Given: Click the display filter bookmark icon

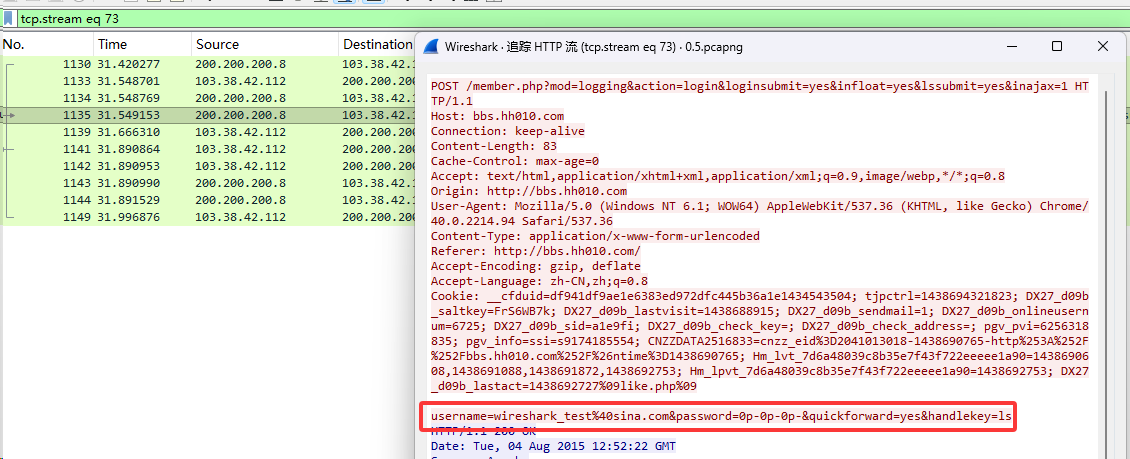Looking at the screenshot, I should tap(8, 17).
